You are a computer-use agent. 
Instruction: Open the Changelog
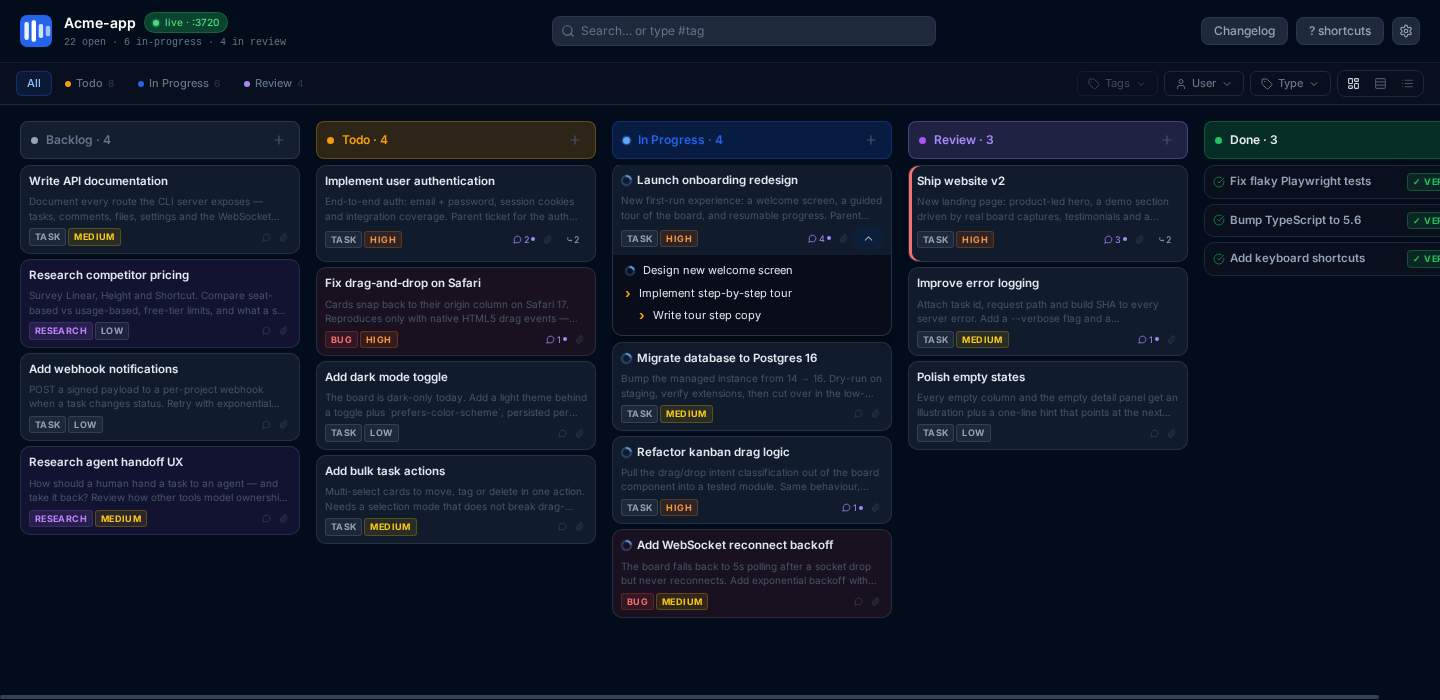pyautogui.click(x=1244, y=31)
